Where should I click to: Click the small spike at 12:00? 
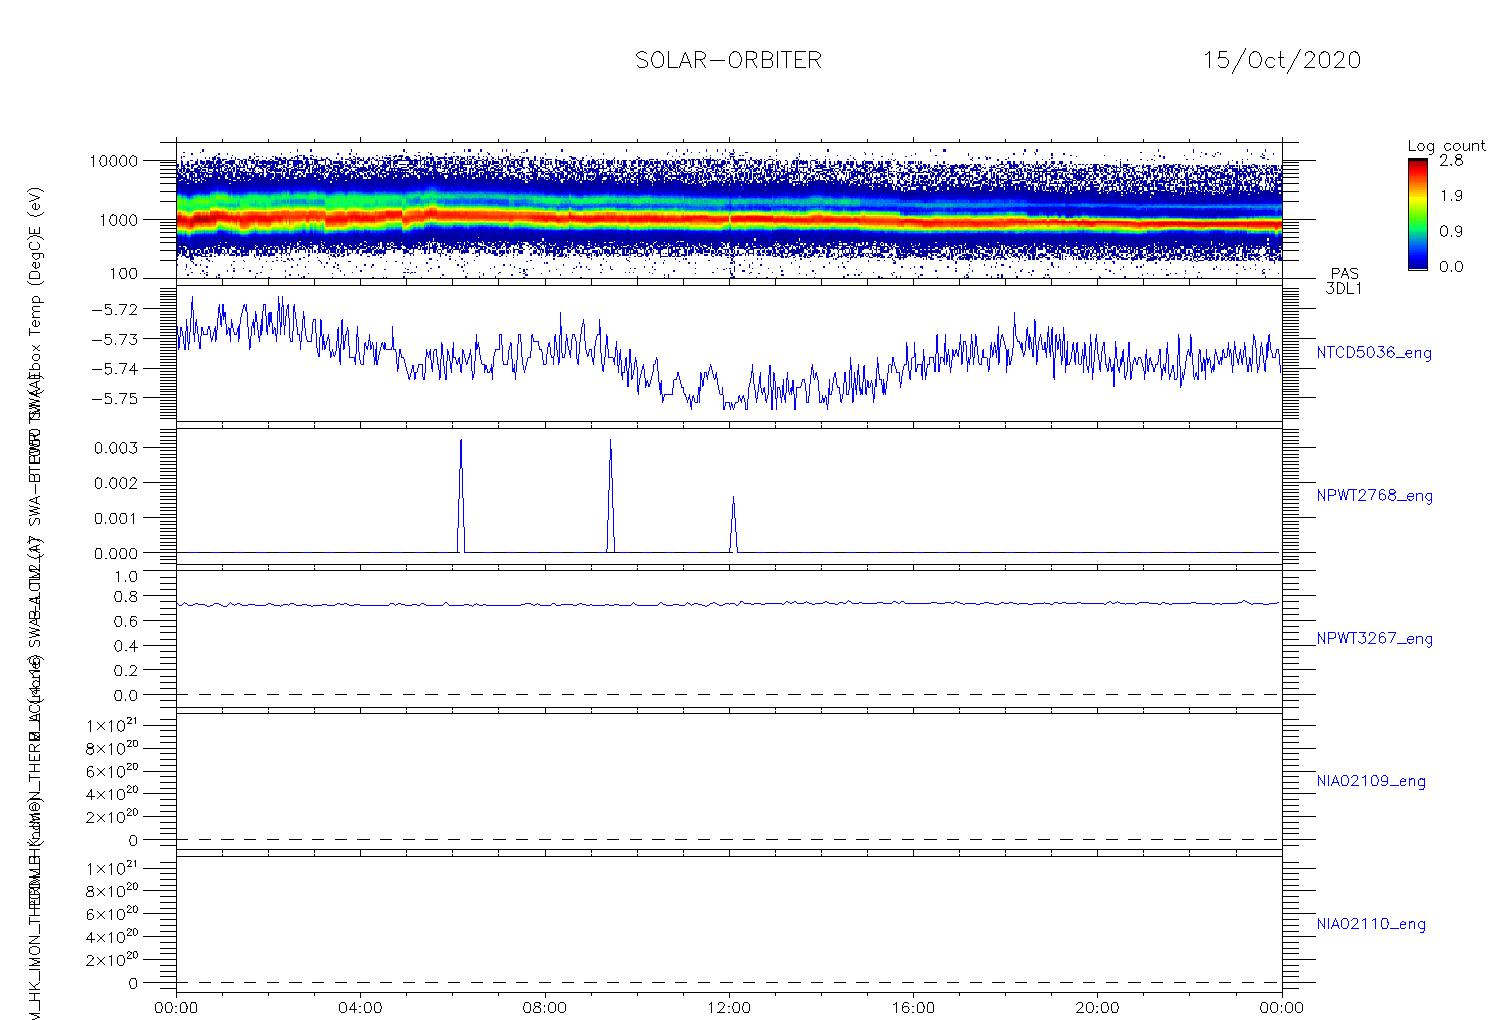pyautogui.click(x=733, y=524)
